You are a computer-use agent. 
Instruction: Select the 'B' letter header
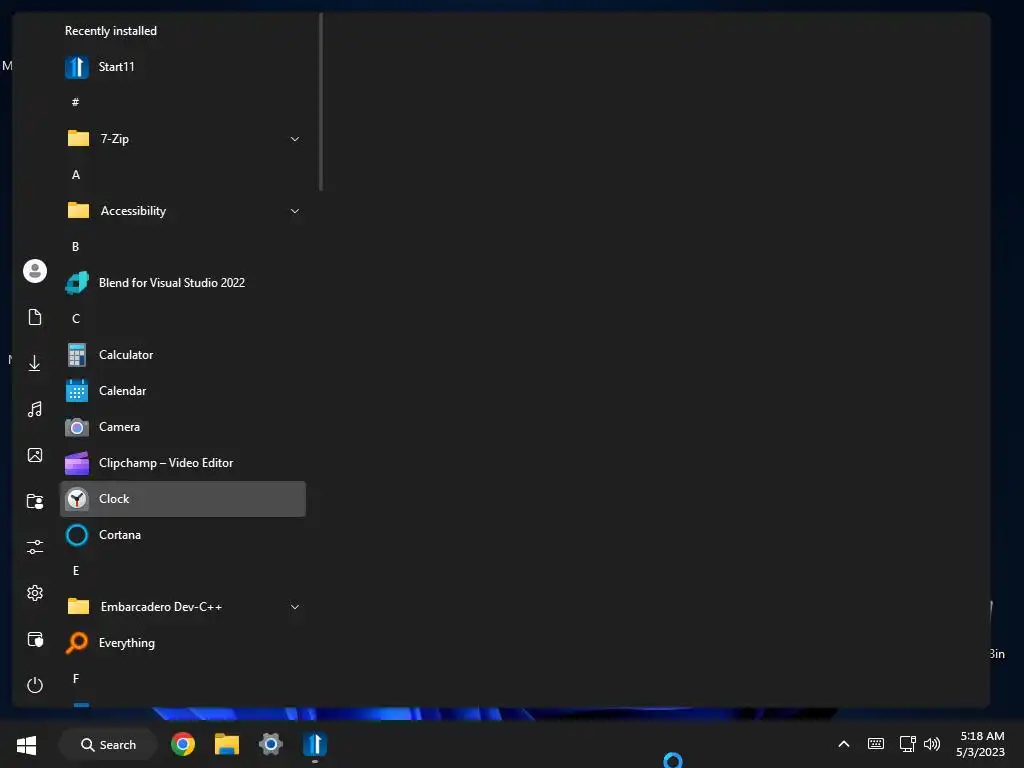coord(76,247)
